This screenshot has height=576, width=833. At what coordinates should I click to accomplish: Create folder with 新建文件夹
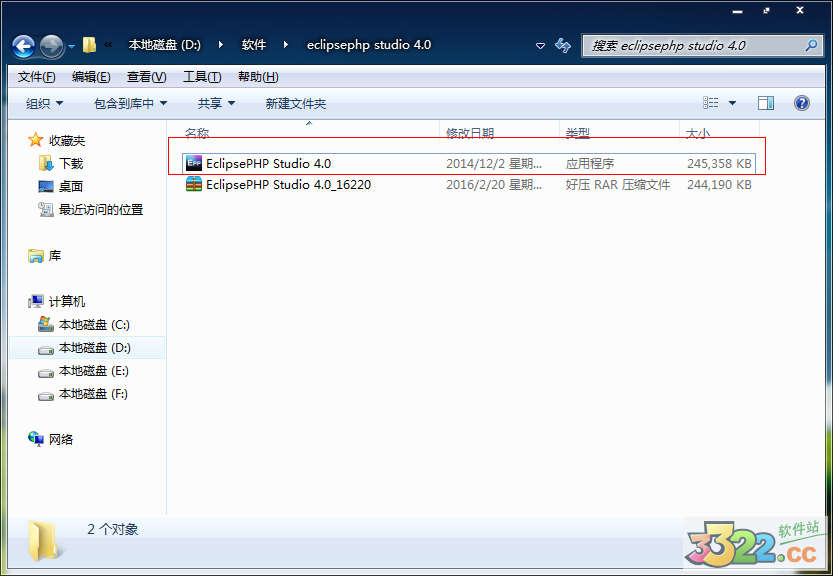click(x=295, y=104)
